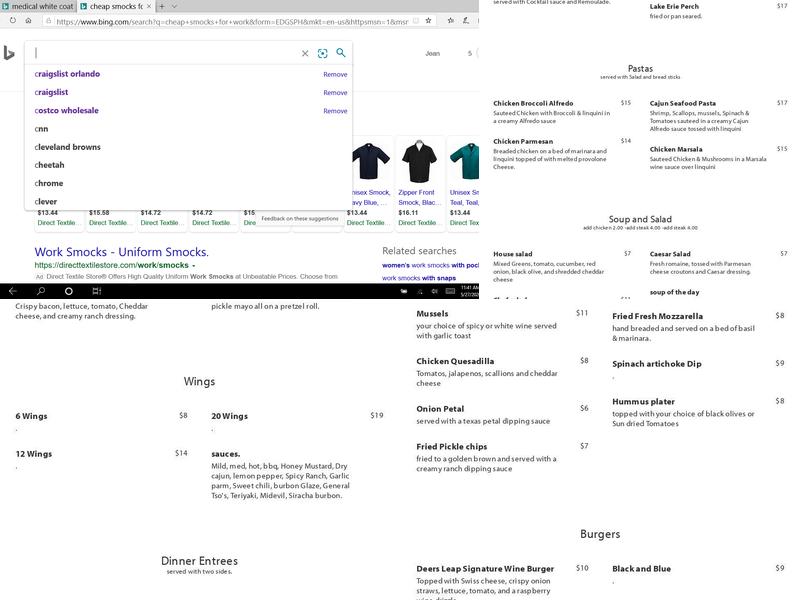Click the Cortana circle taskbar icon
The height and width of the screenshot is (600, 800).
(69, 291)
